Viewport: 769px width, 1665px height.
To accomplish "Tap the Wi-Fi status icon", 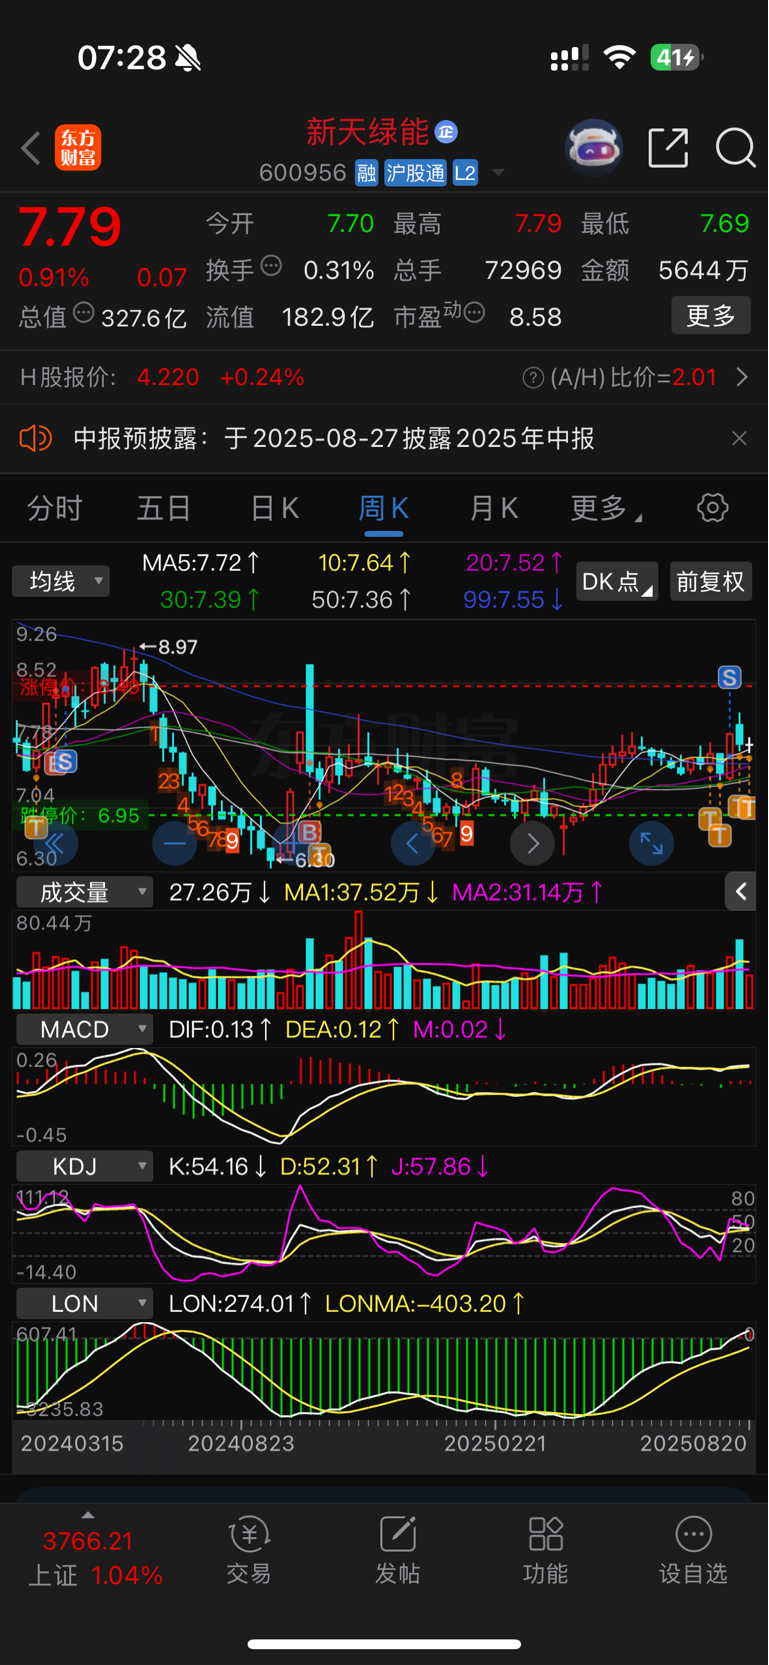I will (x=620, y=58).
